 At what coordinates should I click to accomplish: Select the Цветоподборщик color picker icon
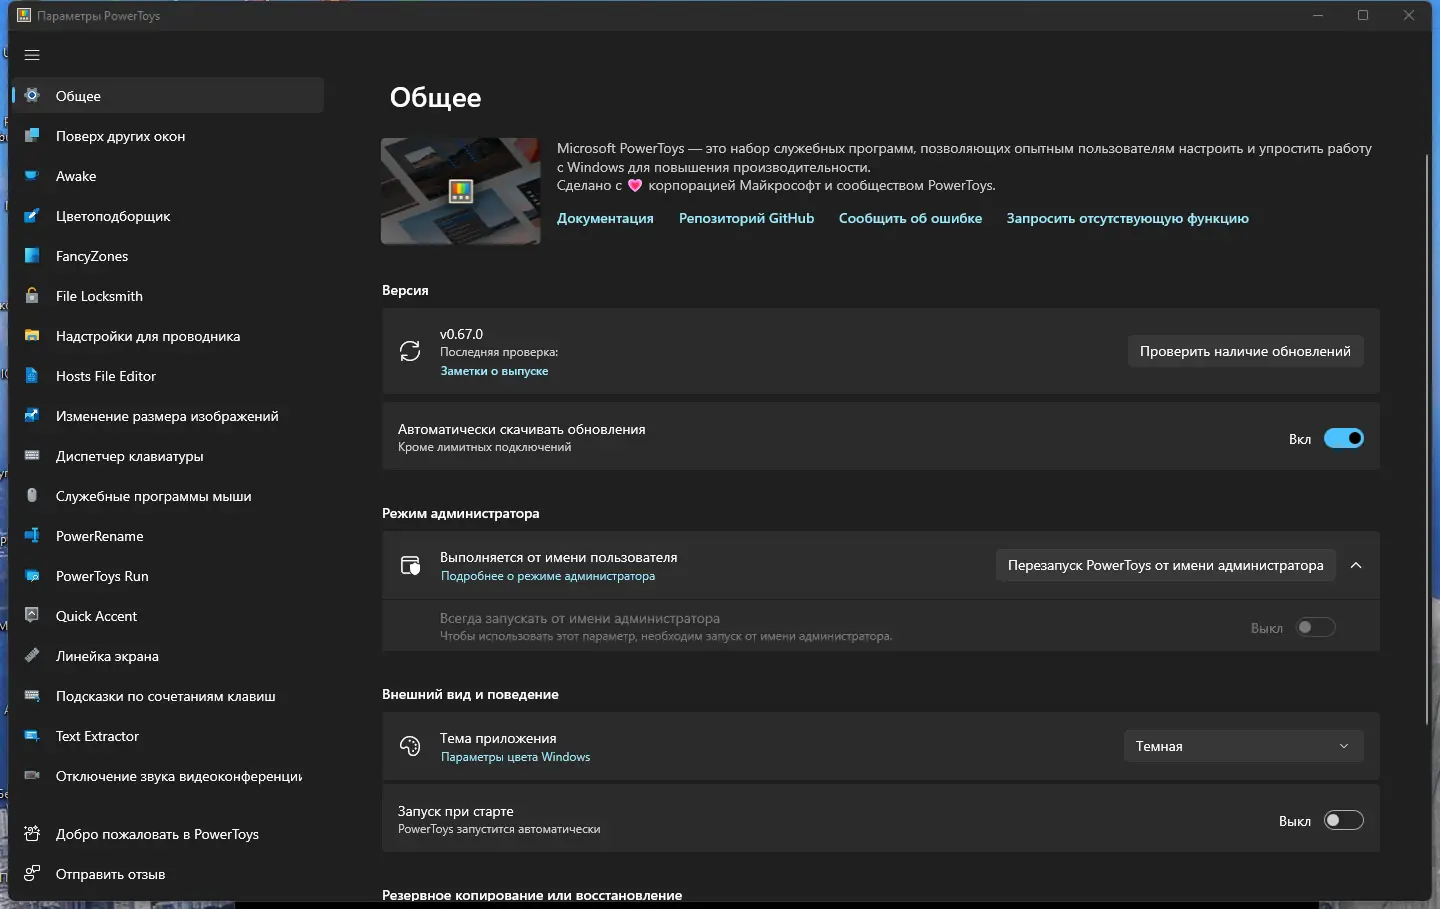(x=32, y=216)
